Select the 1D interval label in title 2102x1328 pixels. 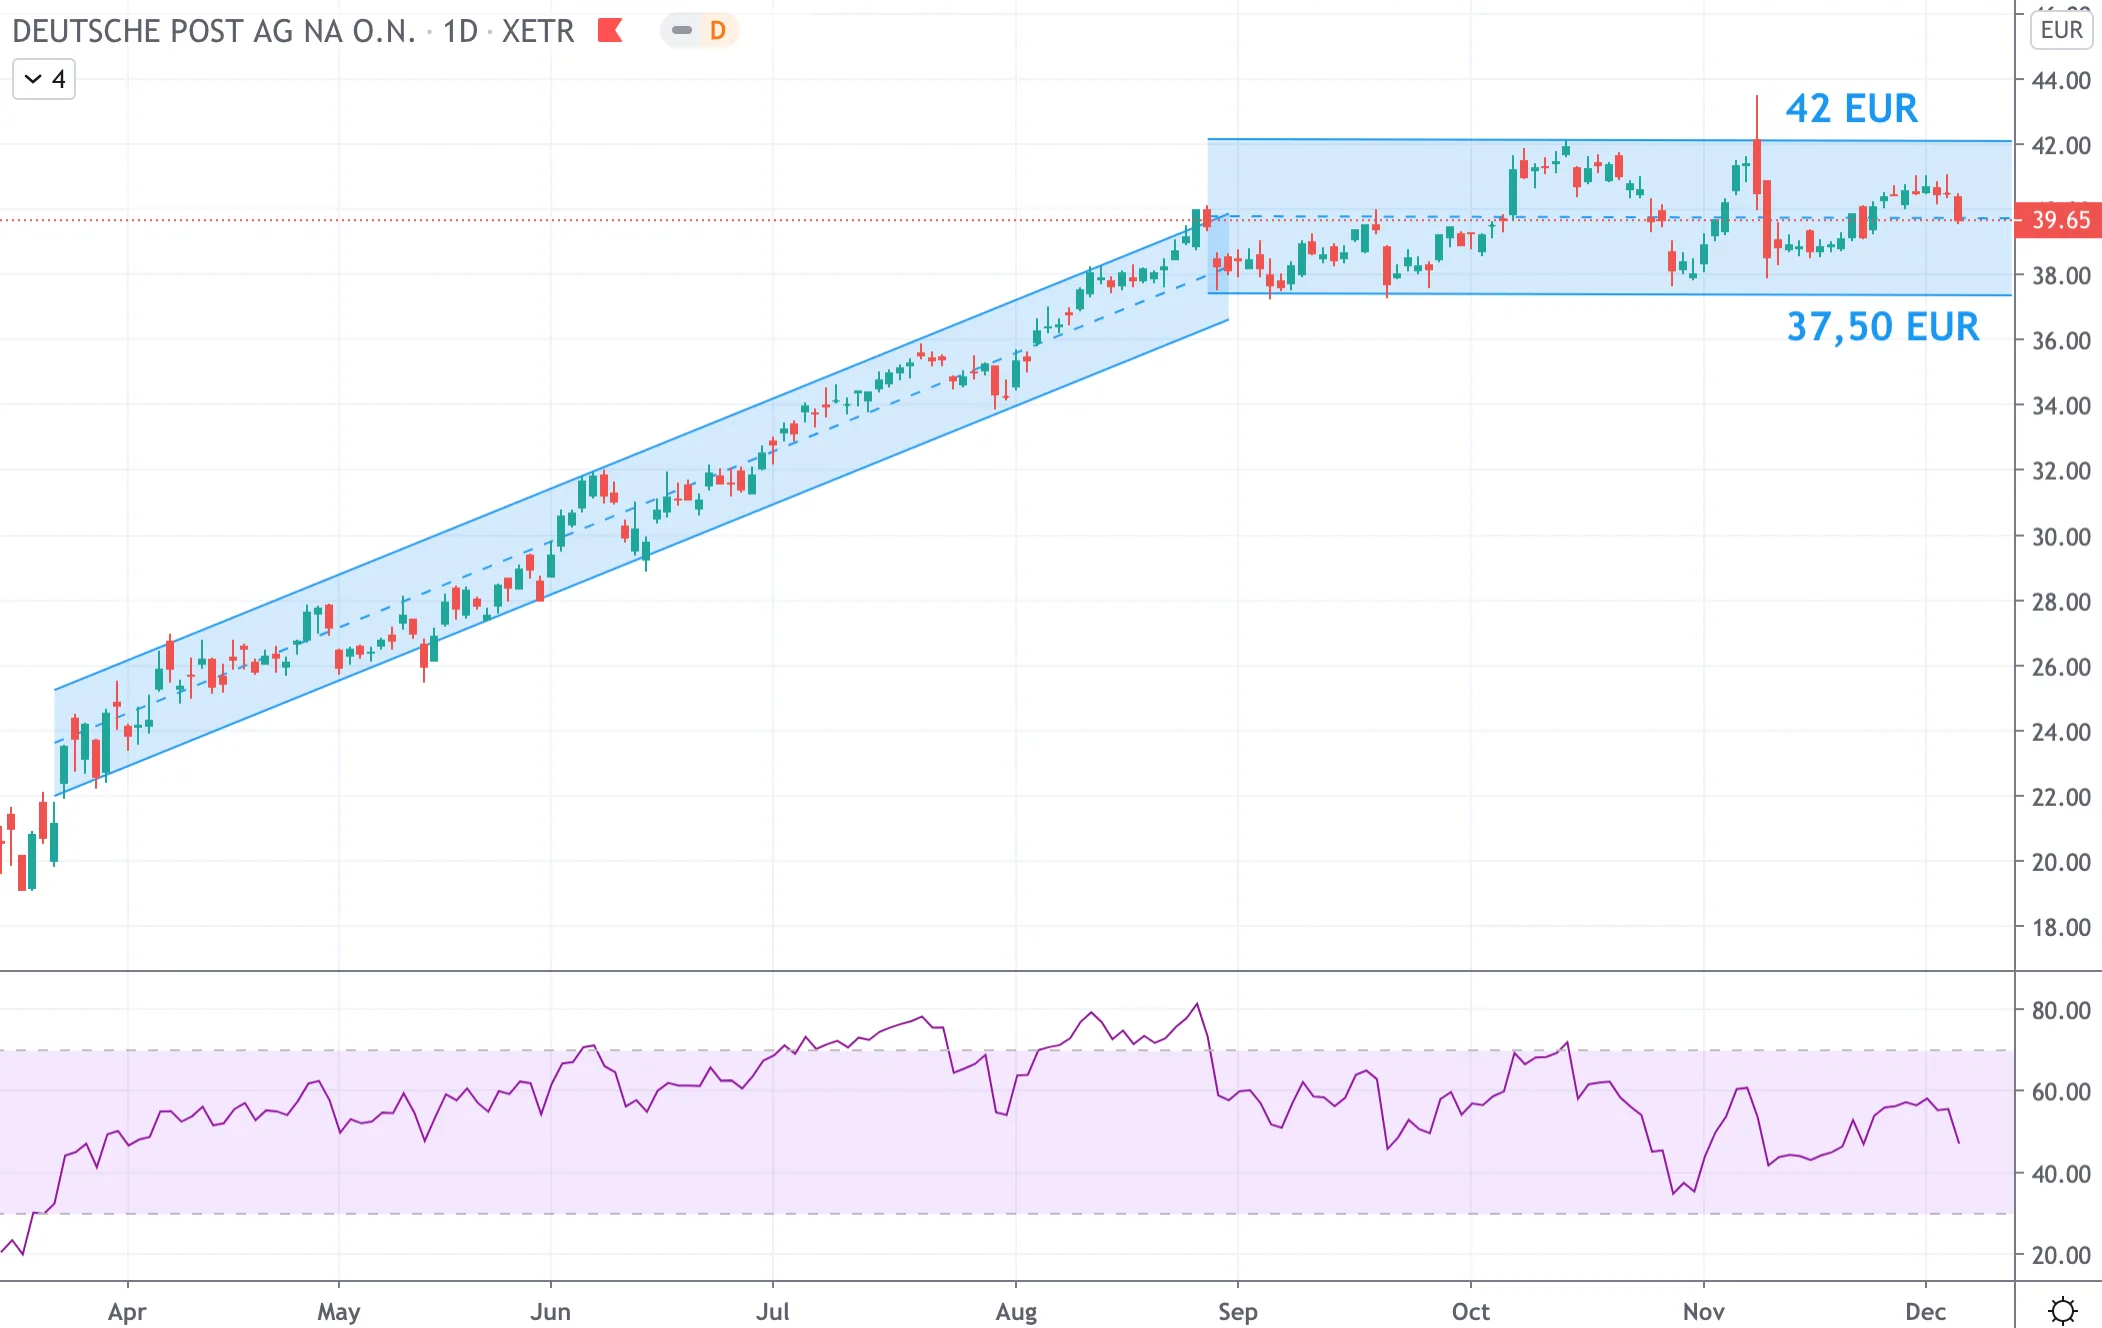[460, 31]
